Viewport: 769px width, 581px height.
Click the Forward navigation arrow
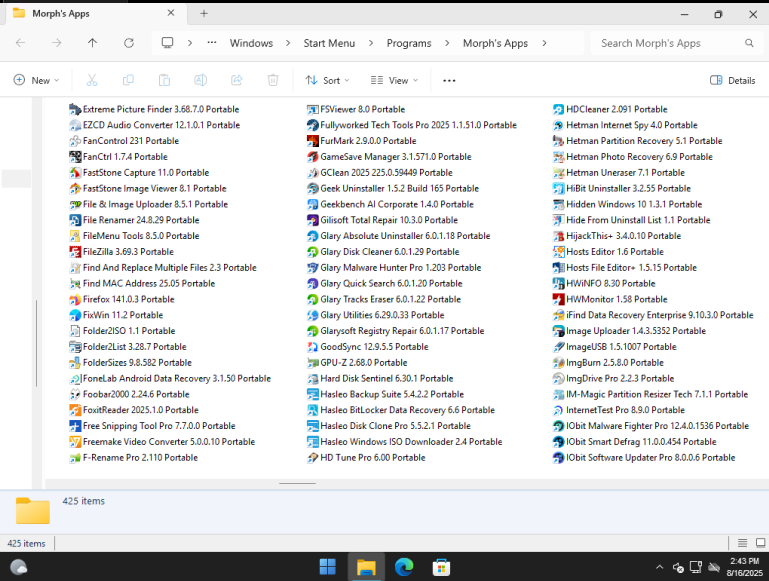tap(56, 43)
